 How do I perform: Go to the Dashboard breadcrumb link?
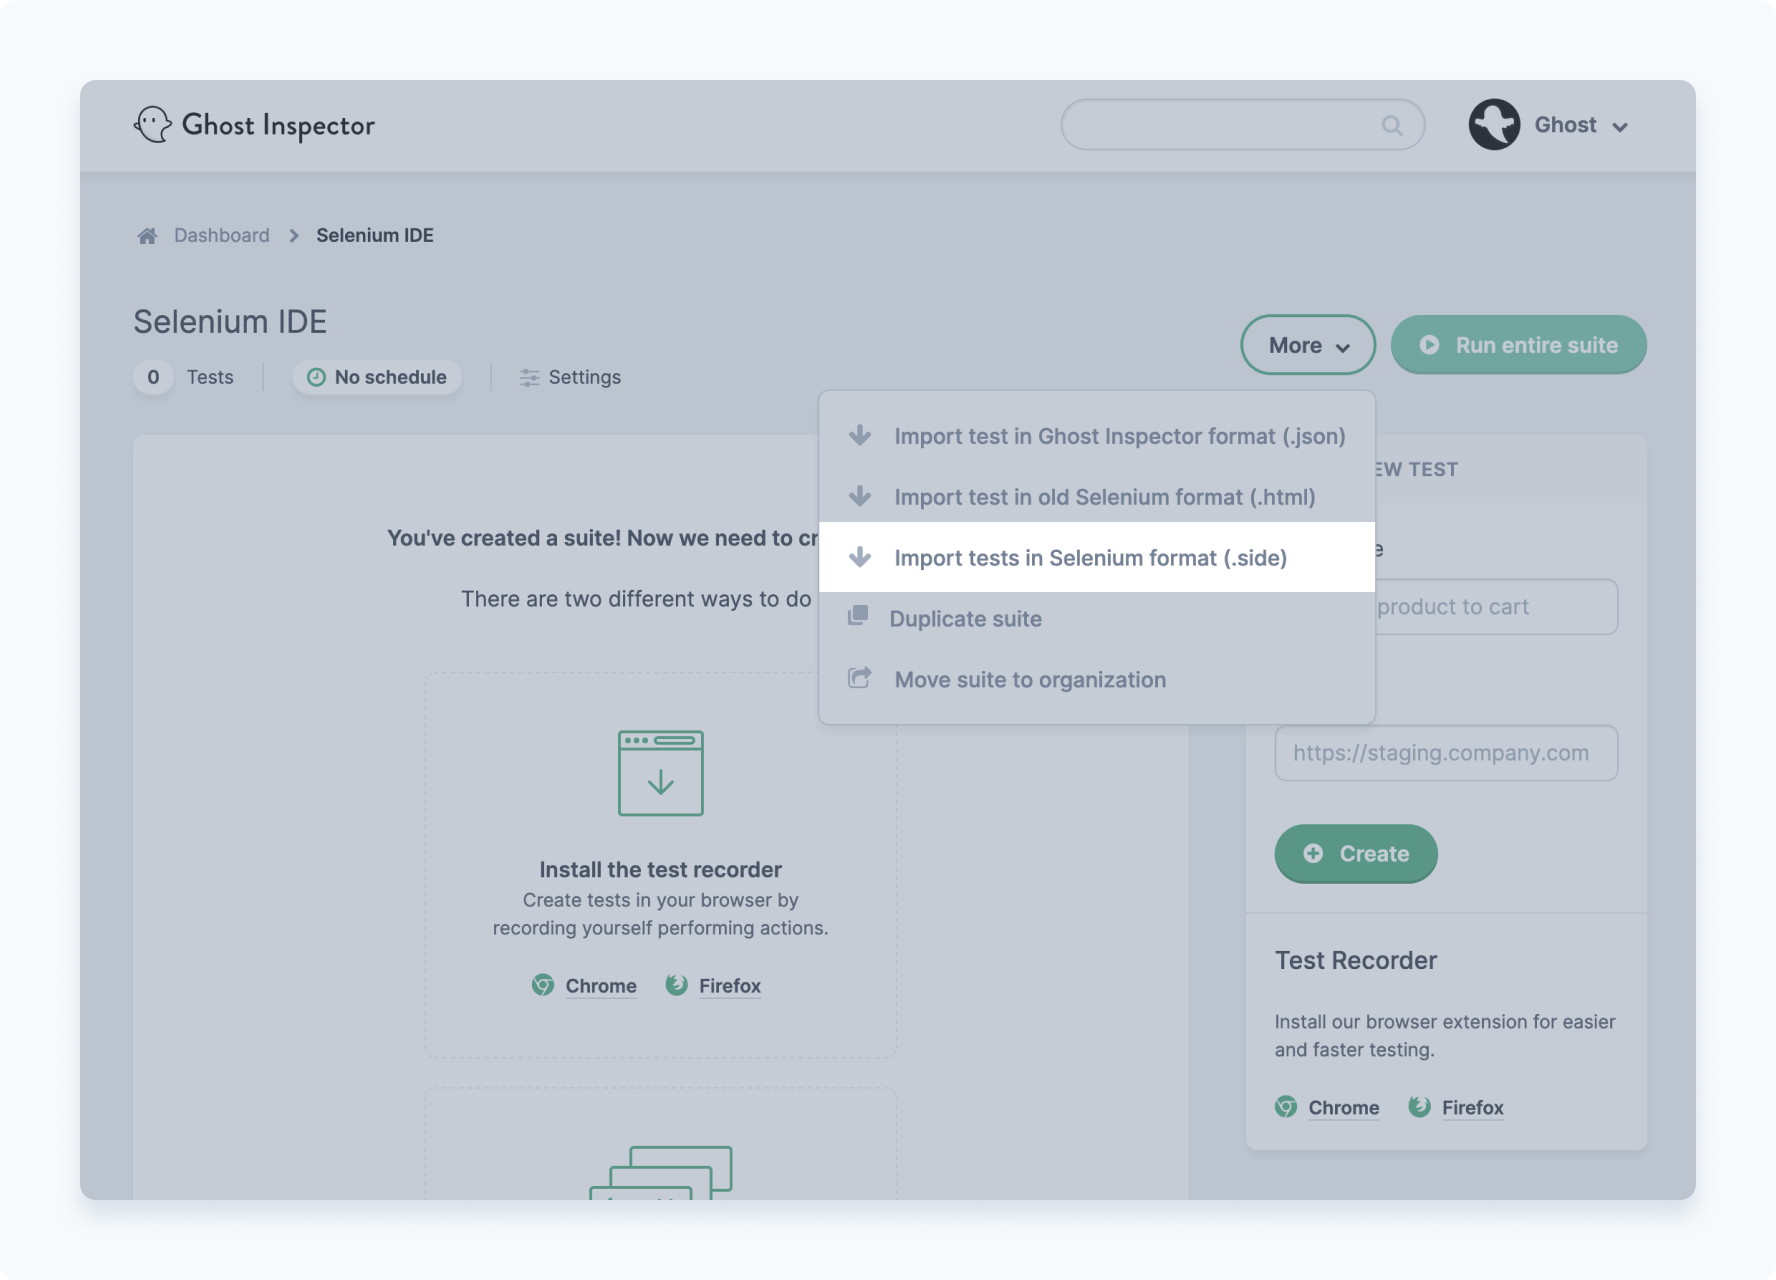pyautogui.click(x=222, y=236)
